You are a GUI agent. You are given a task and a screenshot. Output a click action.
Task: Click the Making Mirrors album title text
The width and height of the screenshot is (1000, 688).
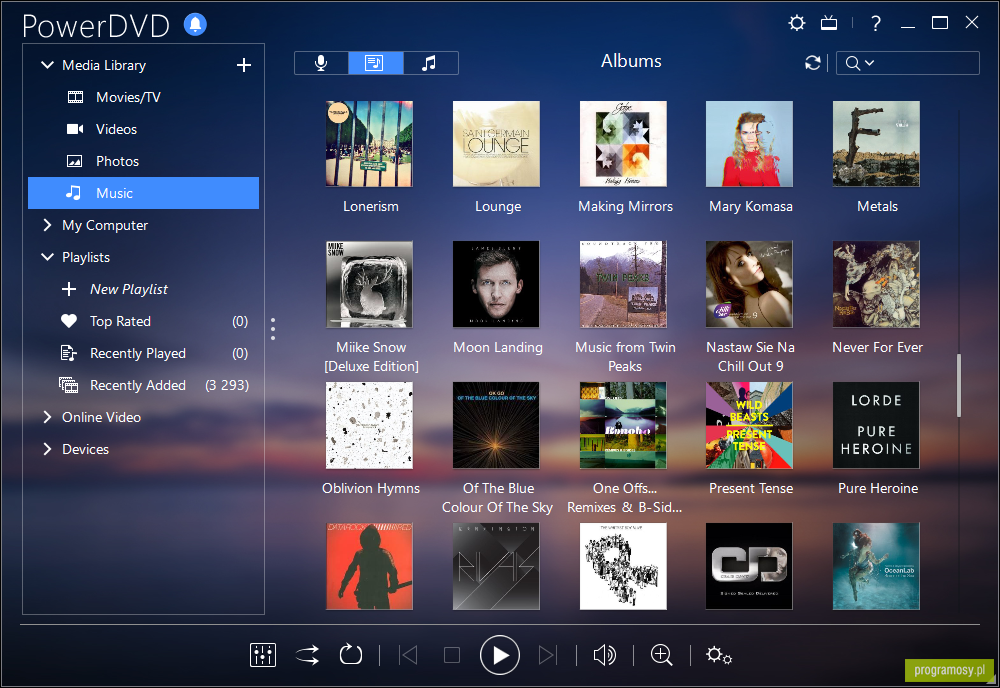[626, 207]
